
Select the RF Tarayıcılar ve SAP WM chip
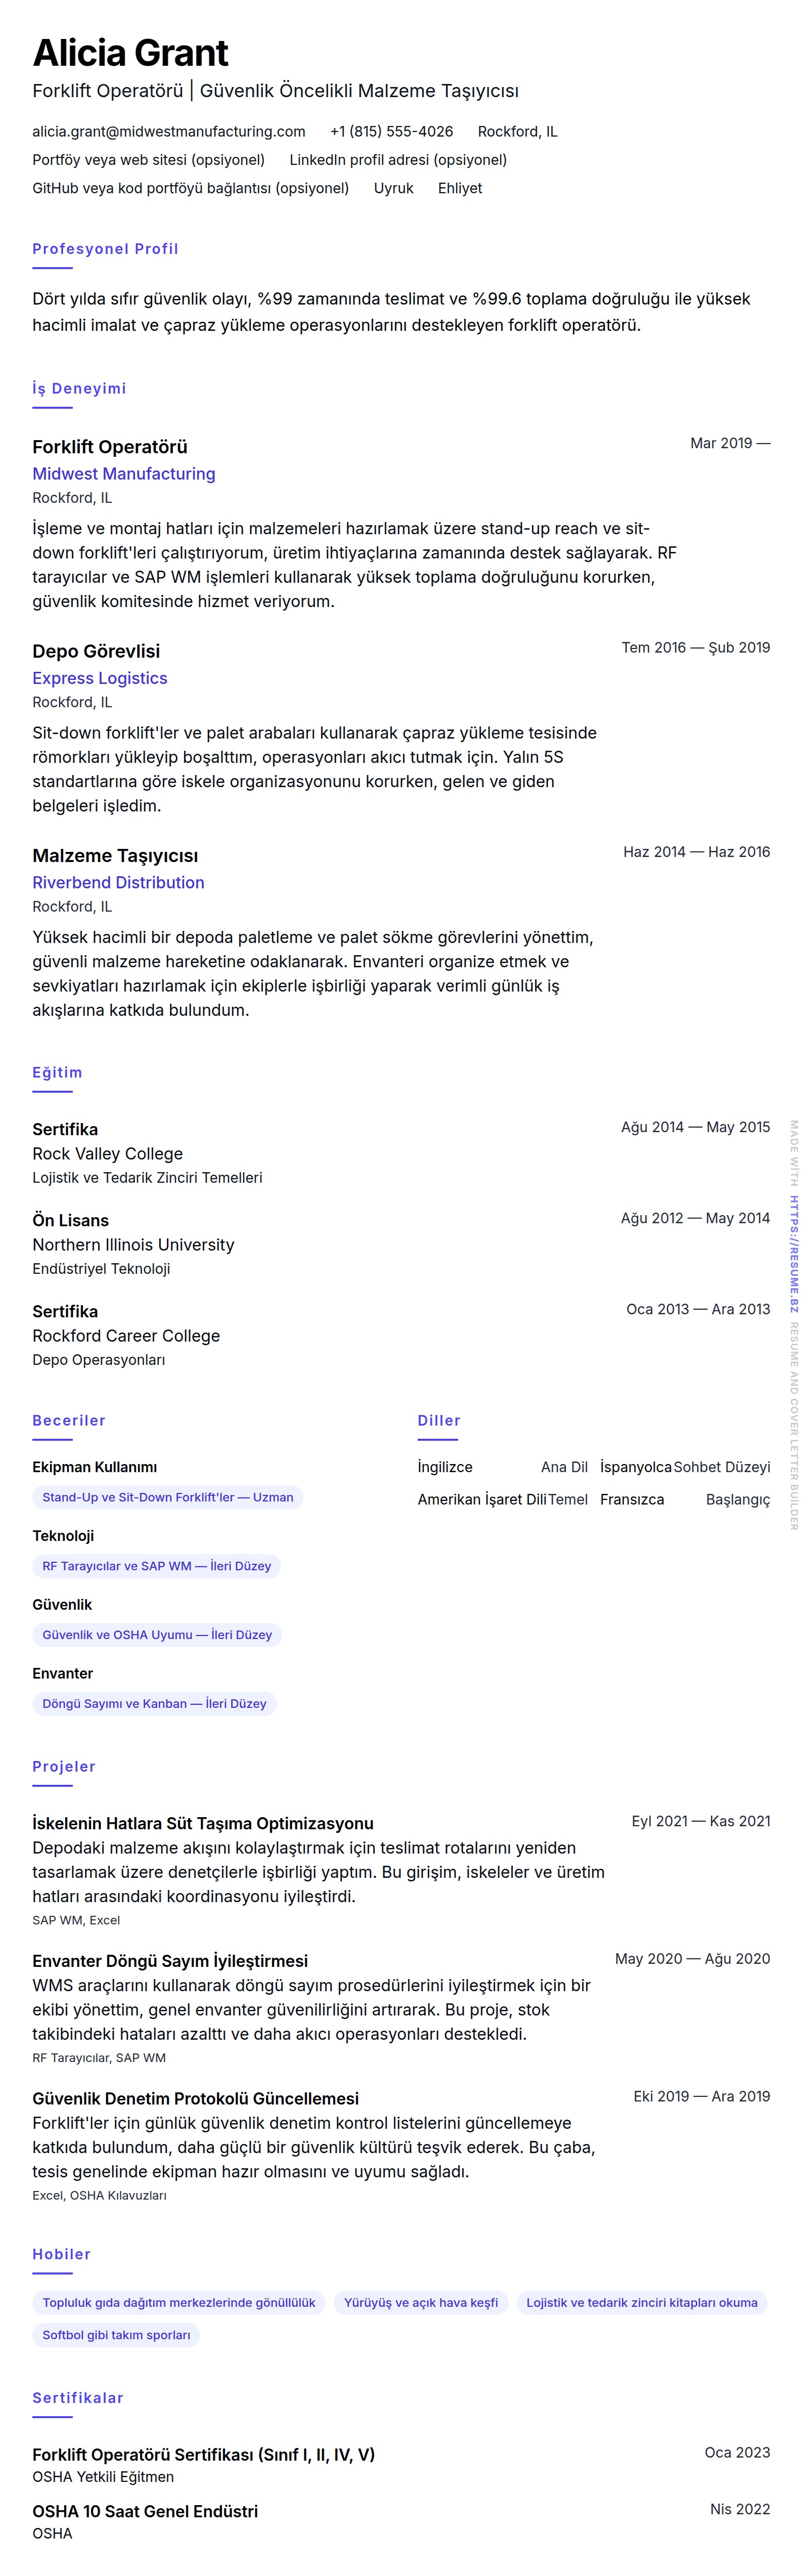156,1565
